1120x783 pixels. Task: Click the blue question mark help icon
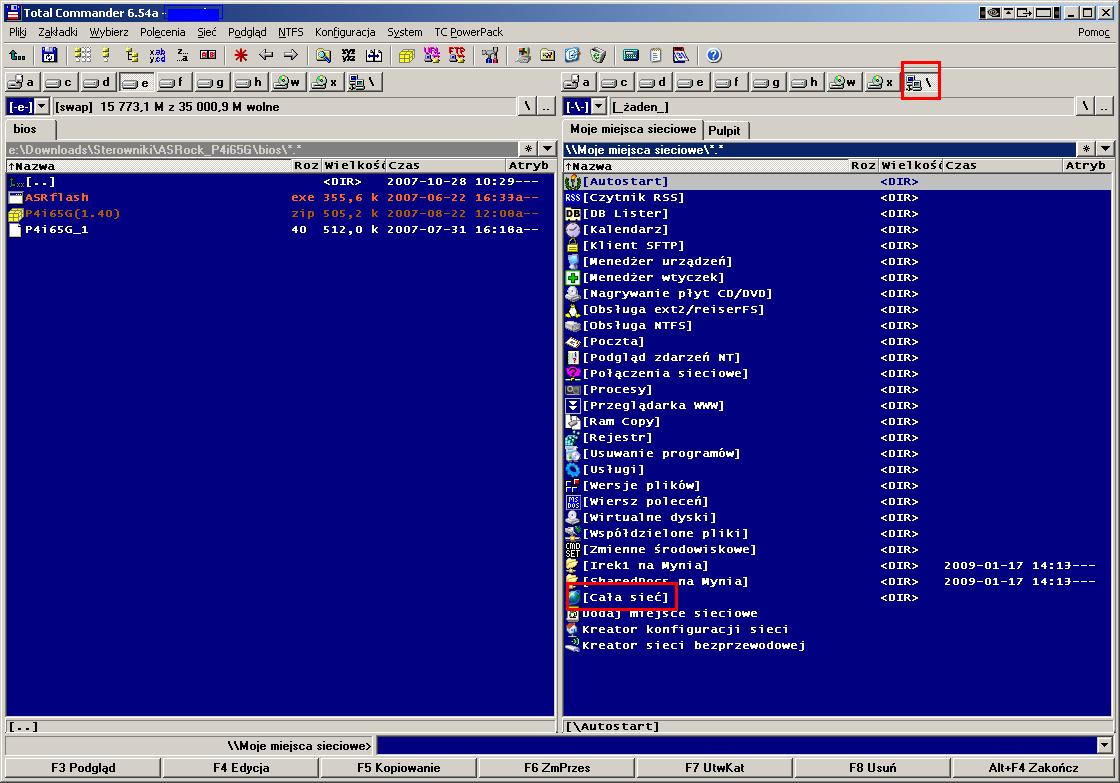713,55
